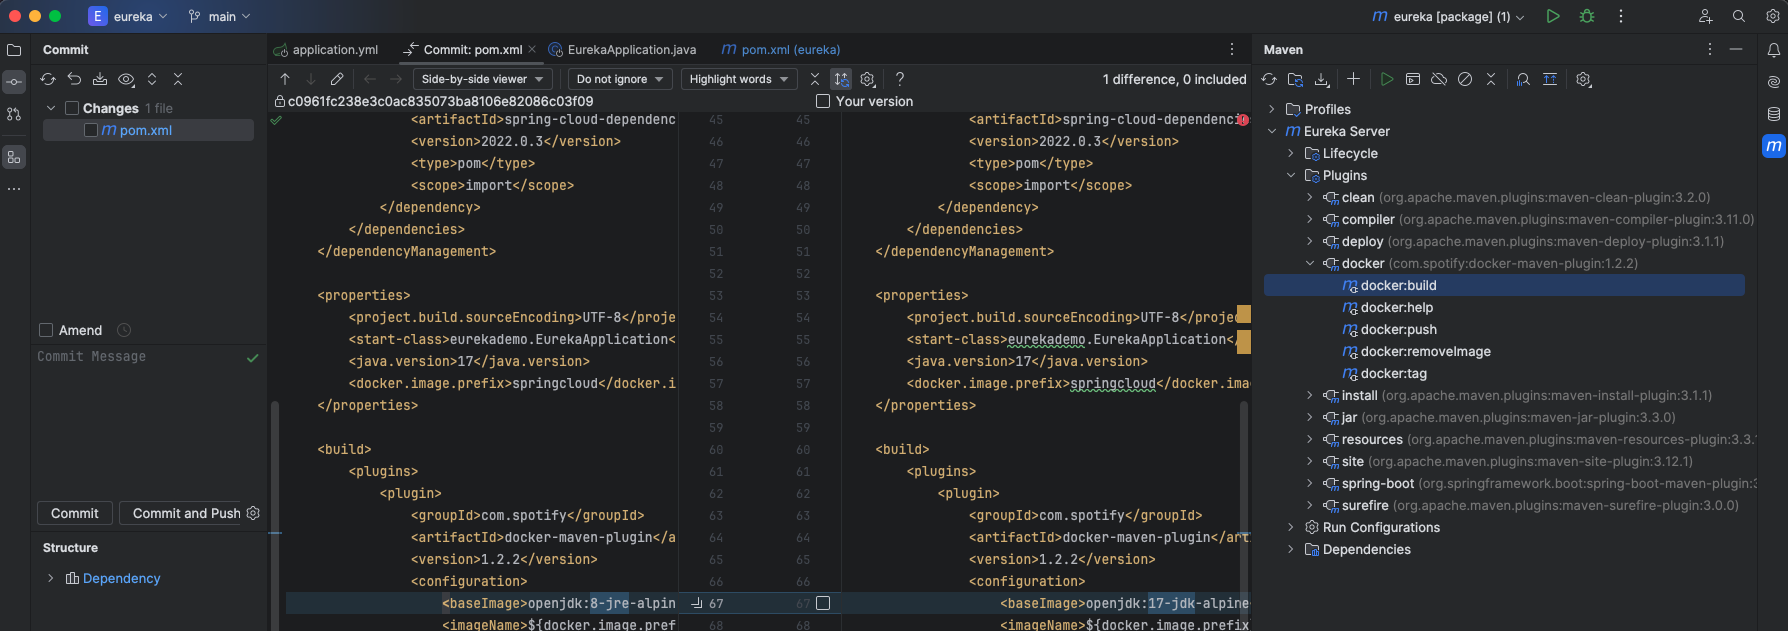Switch to the pom.xml (eureka) tab
1788x631 pixels.
781,49
